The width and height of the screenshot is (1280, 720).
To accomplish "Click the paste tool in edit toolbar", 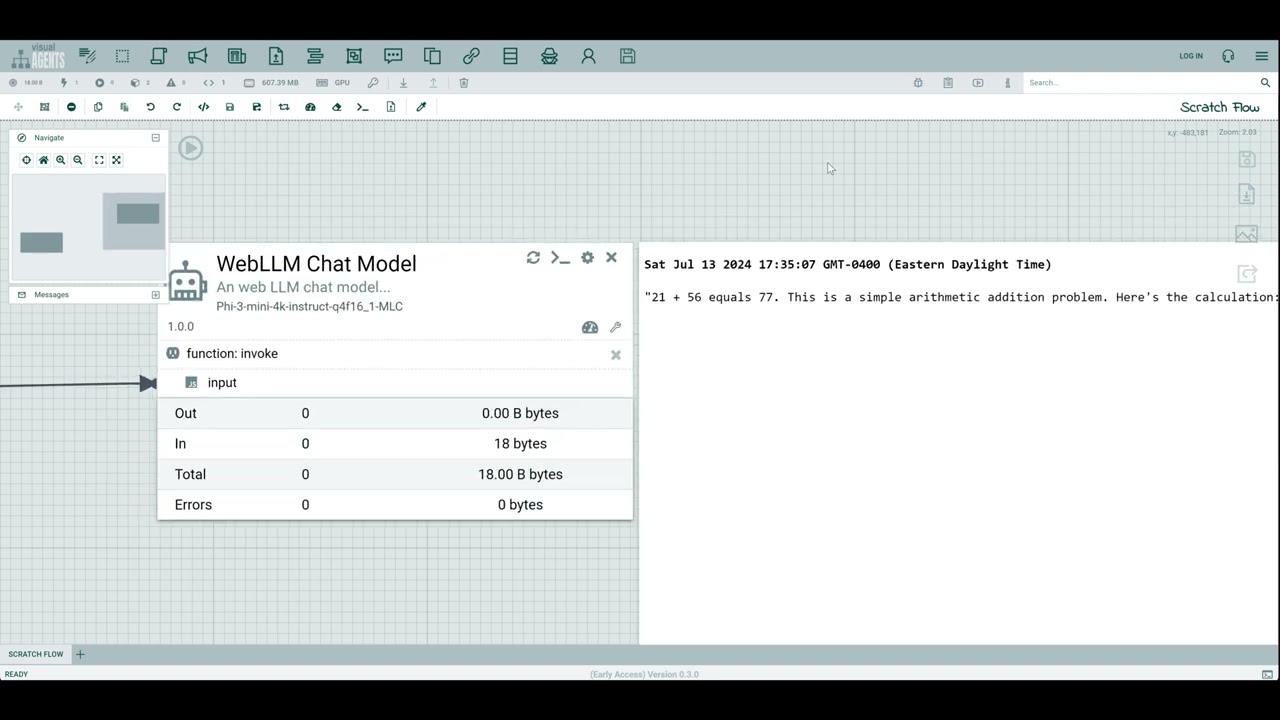I will tap(124, 107).
